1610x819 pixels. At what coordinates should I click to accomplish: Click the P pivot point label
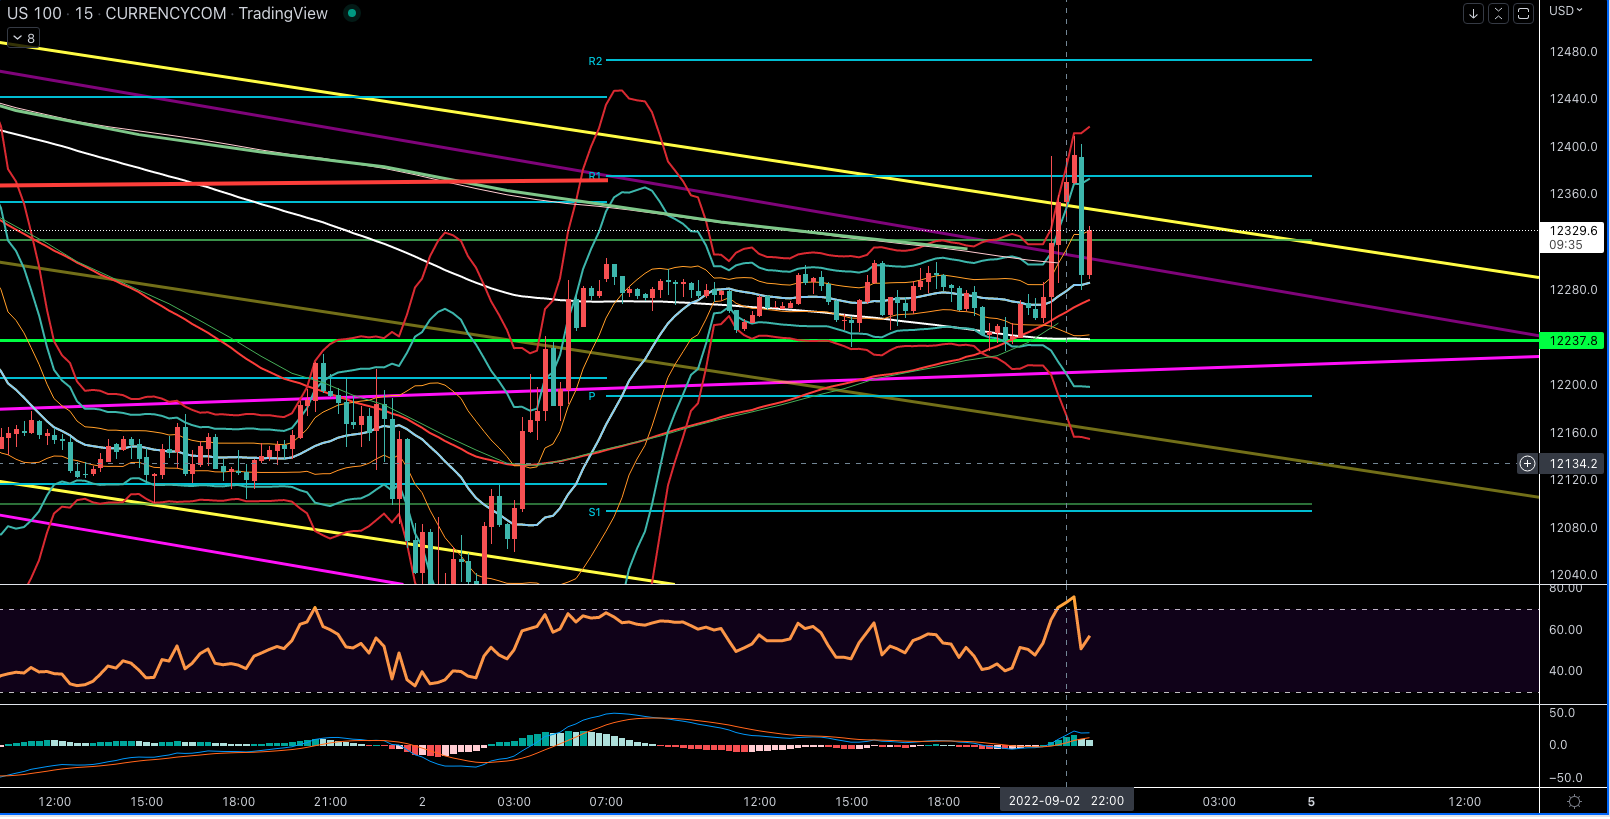pos(592,397)
